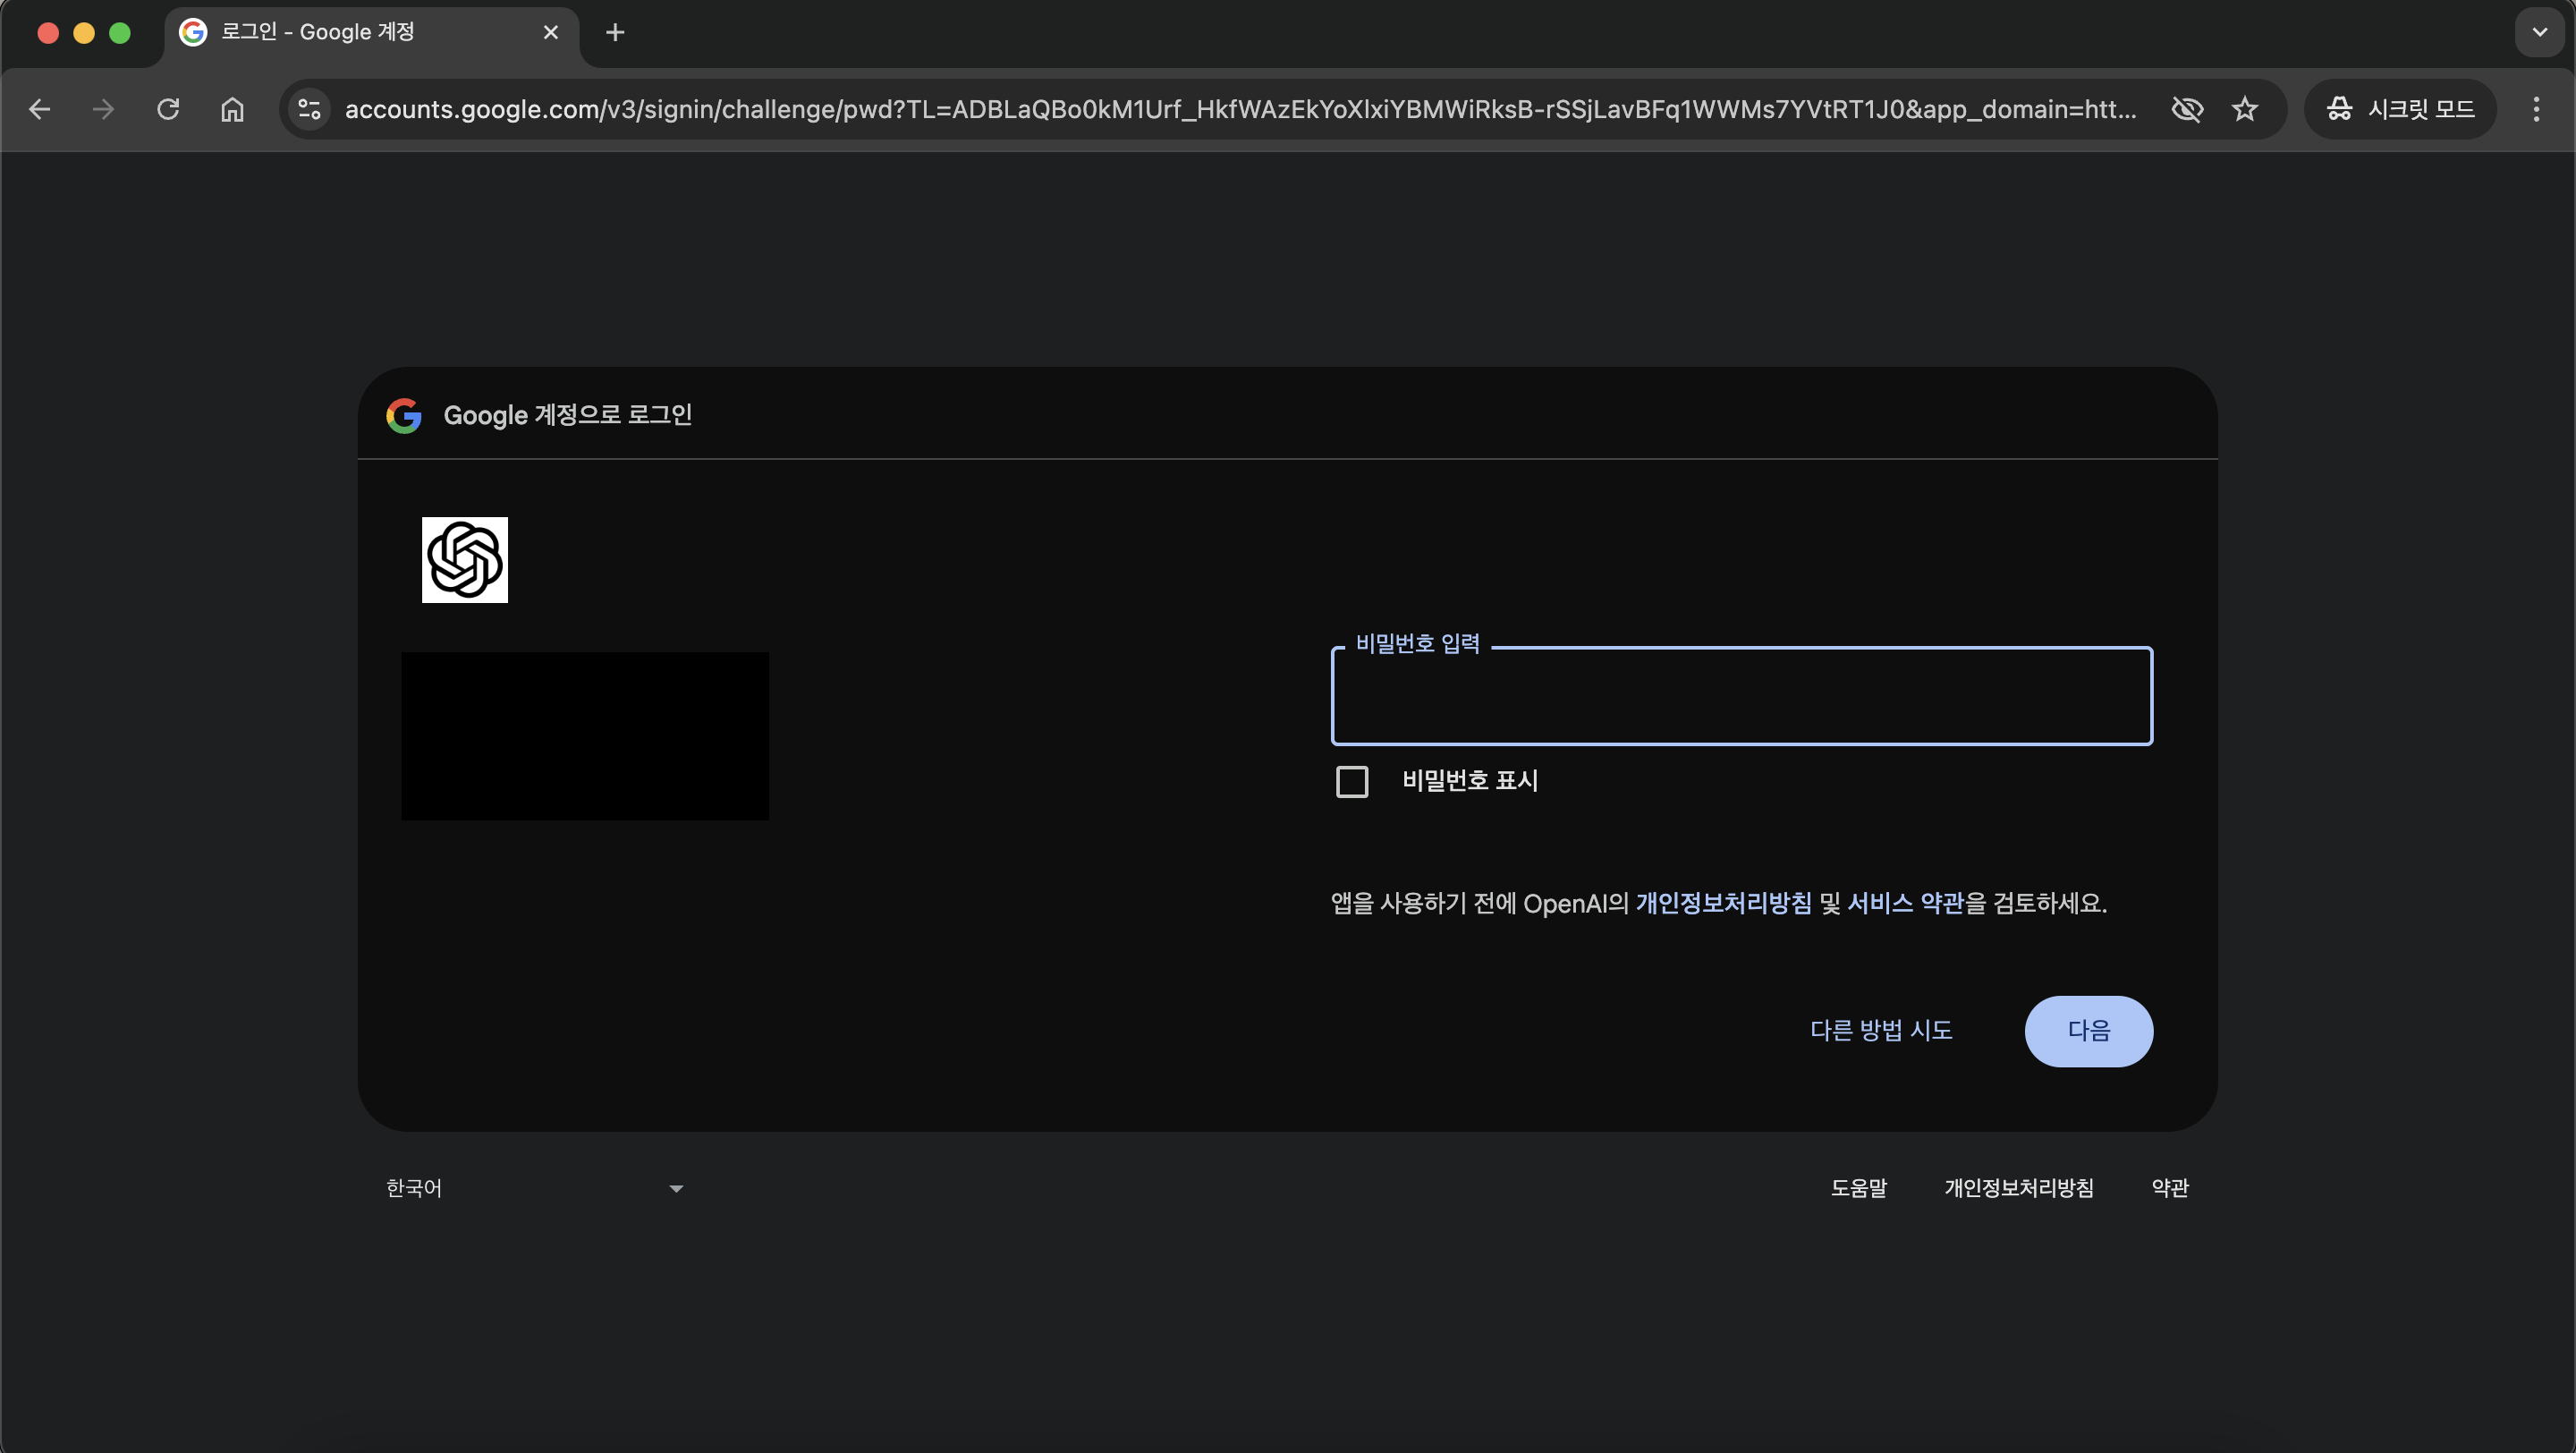Open OpenAI's 개인정보처리방침 link in notice
This screenshot has height=1453, width=2576.
(1723, 903)
